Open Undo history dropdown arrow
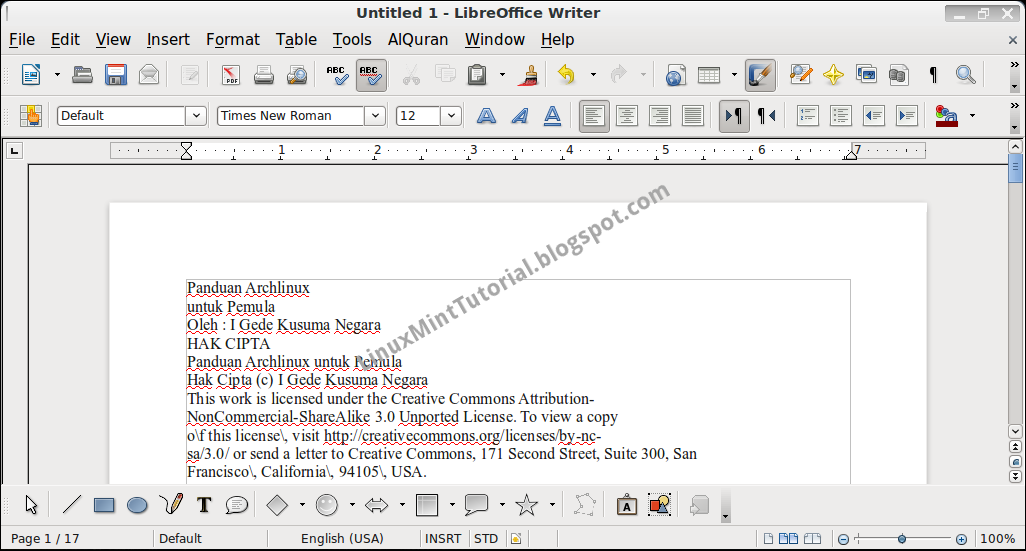 click(x=593, y=75)
